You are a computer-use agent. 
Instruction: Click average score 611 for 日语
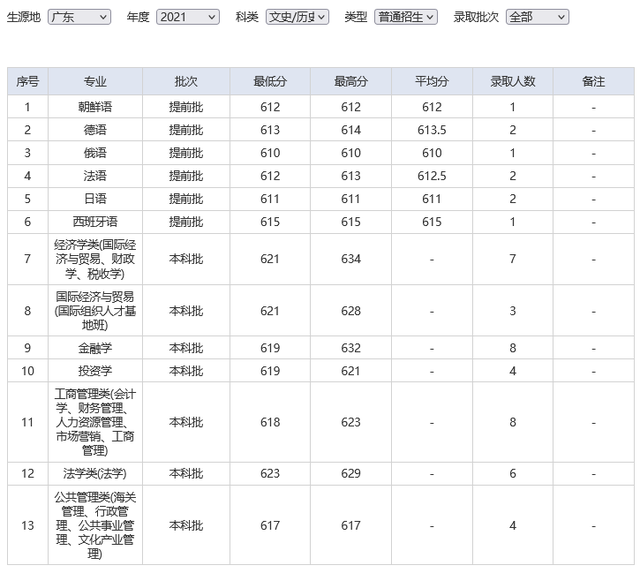[x=431, y=199]
